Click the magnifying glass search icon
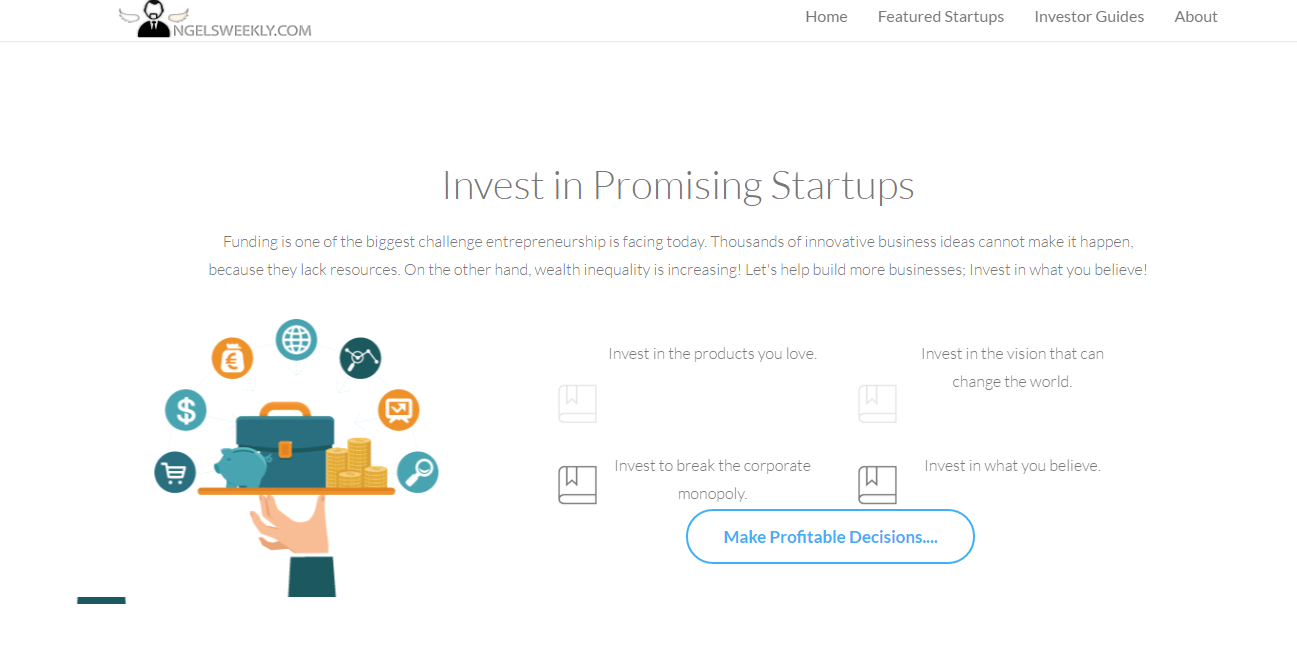The height and width of the screenshot is (661, 1297). [x=417, y=472]
